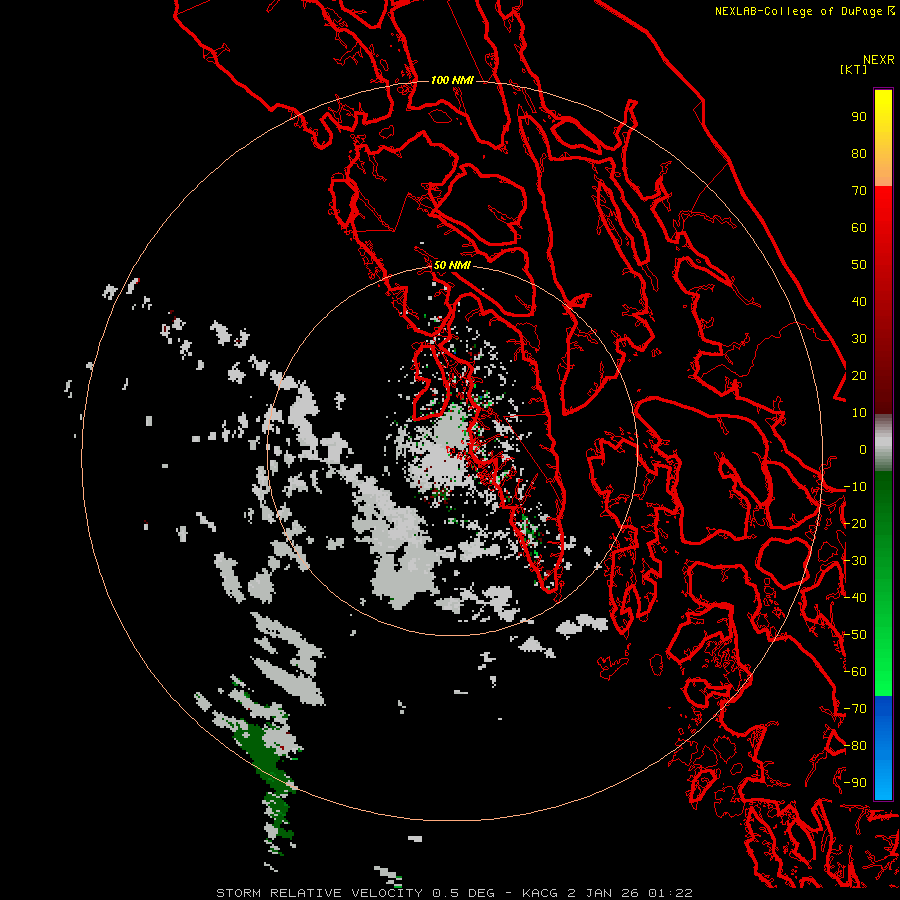Screen dimensions: 900x900
Task: Click the gray zero-velocity segment of the color bar
Action: point(883,443)
